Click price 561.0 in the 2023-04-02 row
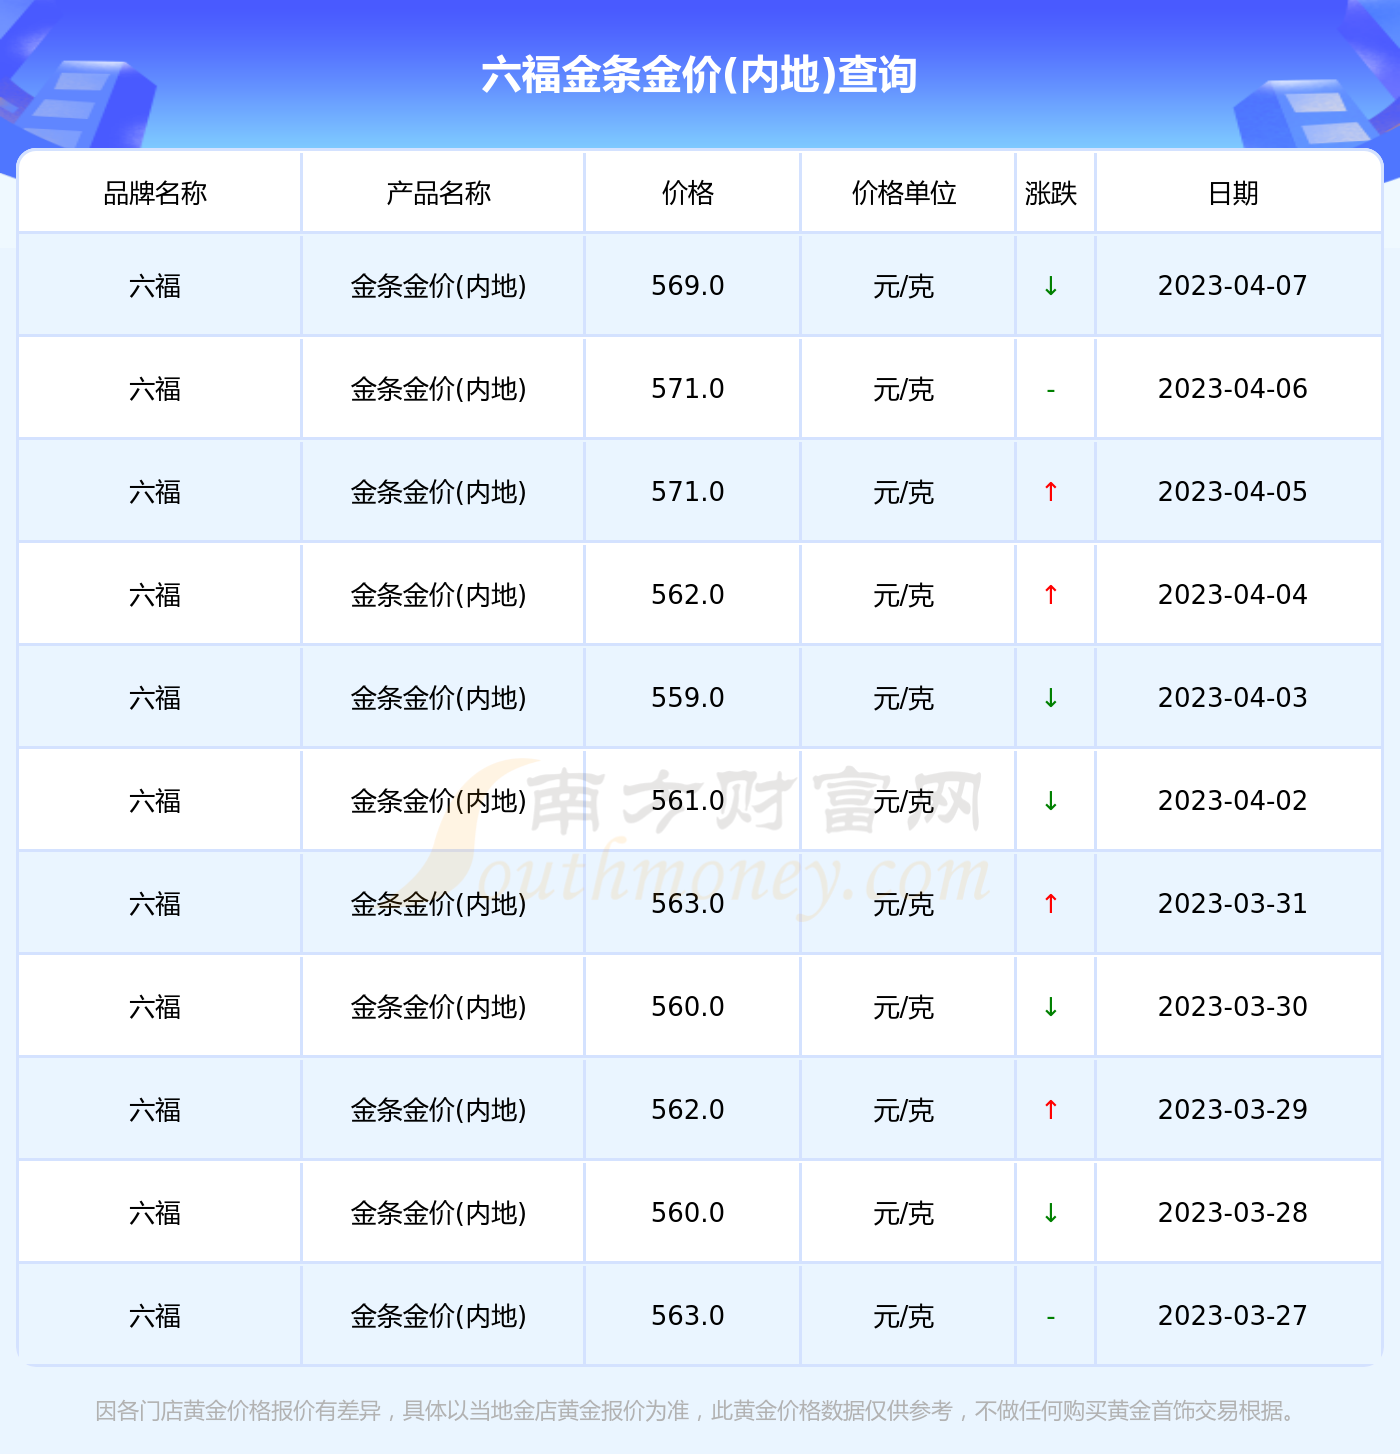The image size is (1400, 1455). (x=688, y=801)
